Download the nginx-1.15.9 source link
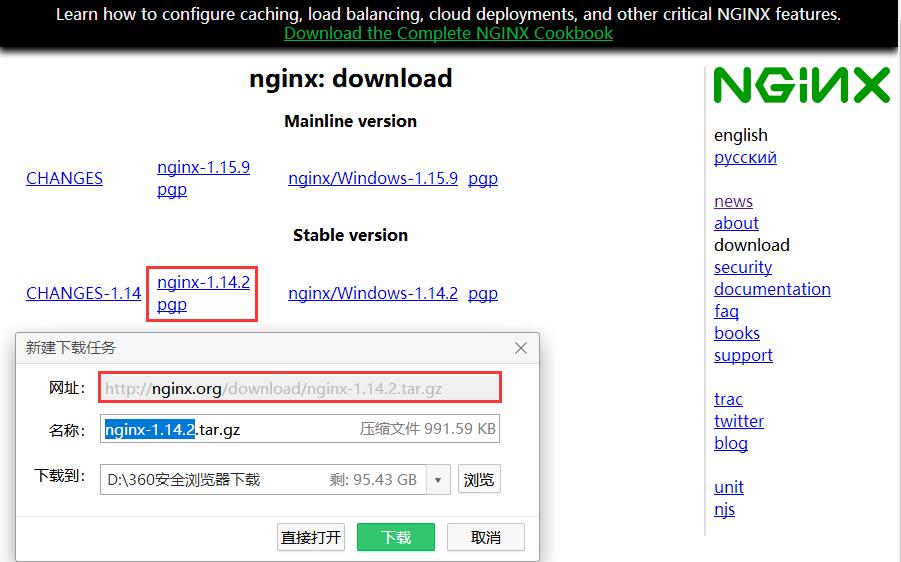 (x=203, y=167)
